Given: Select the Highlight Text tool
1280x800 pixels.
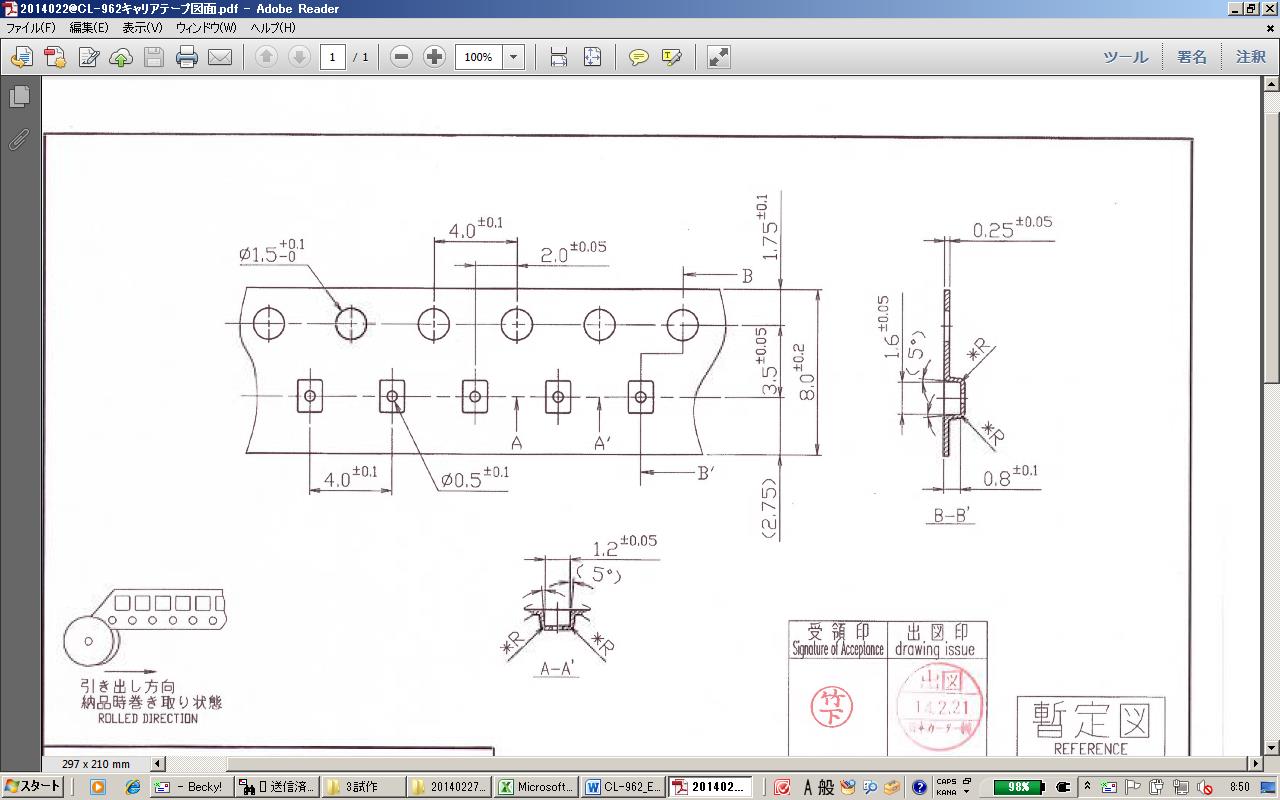Looking at the screenshot, I should point(671,57).
